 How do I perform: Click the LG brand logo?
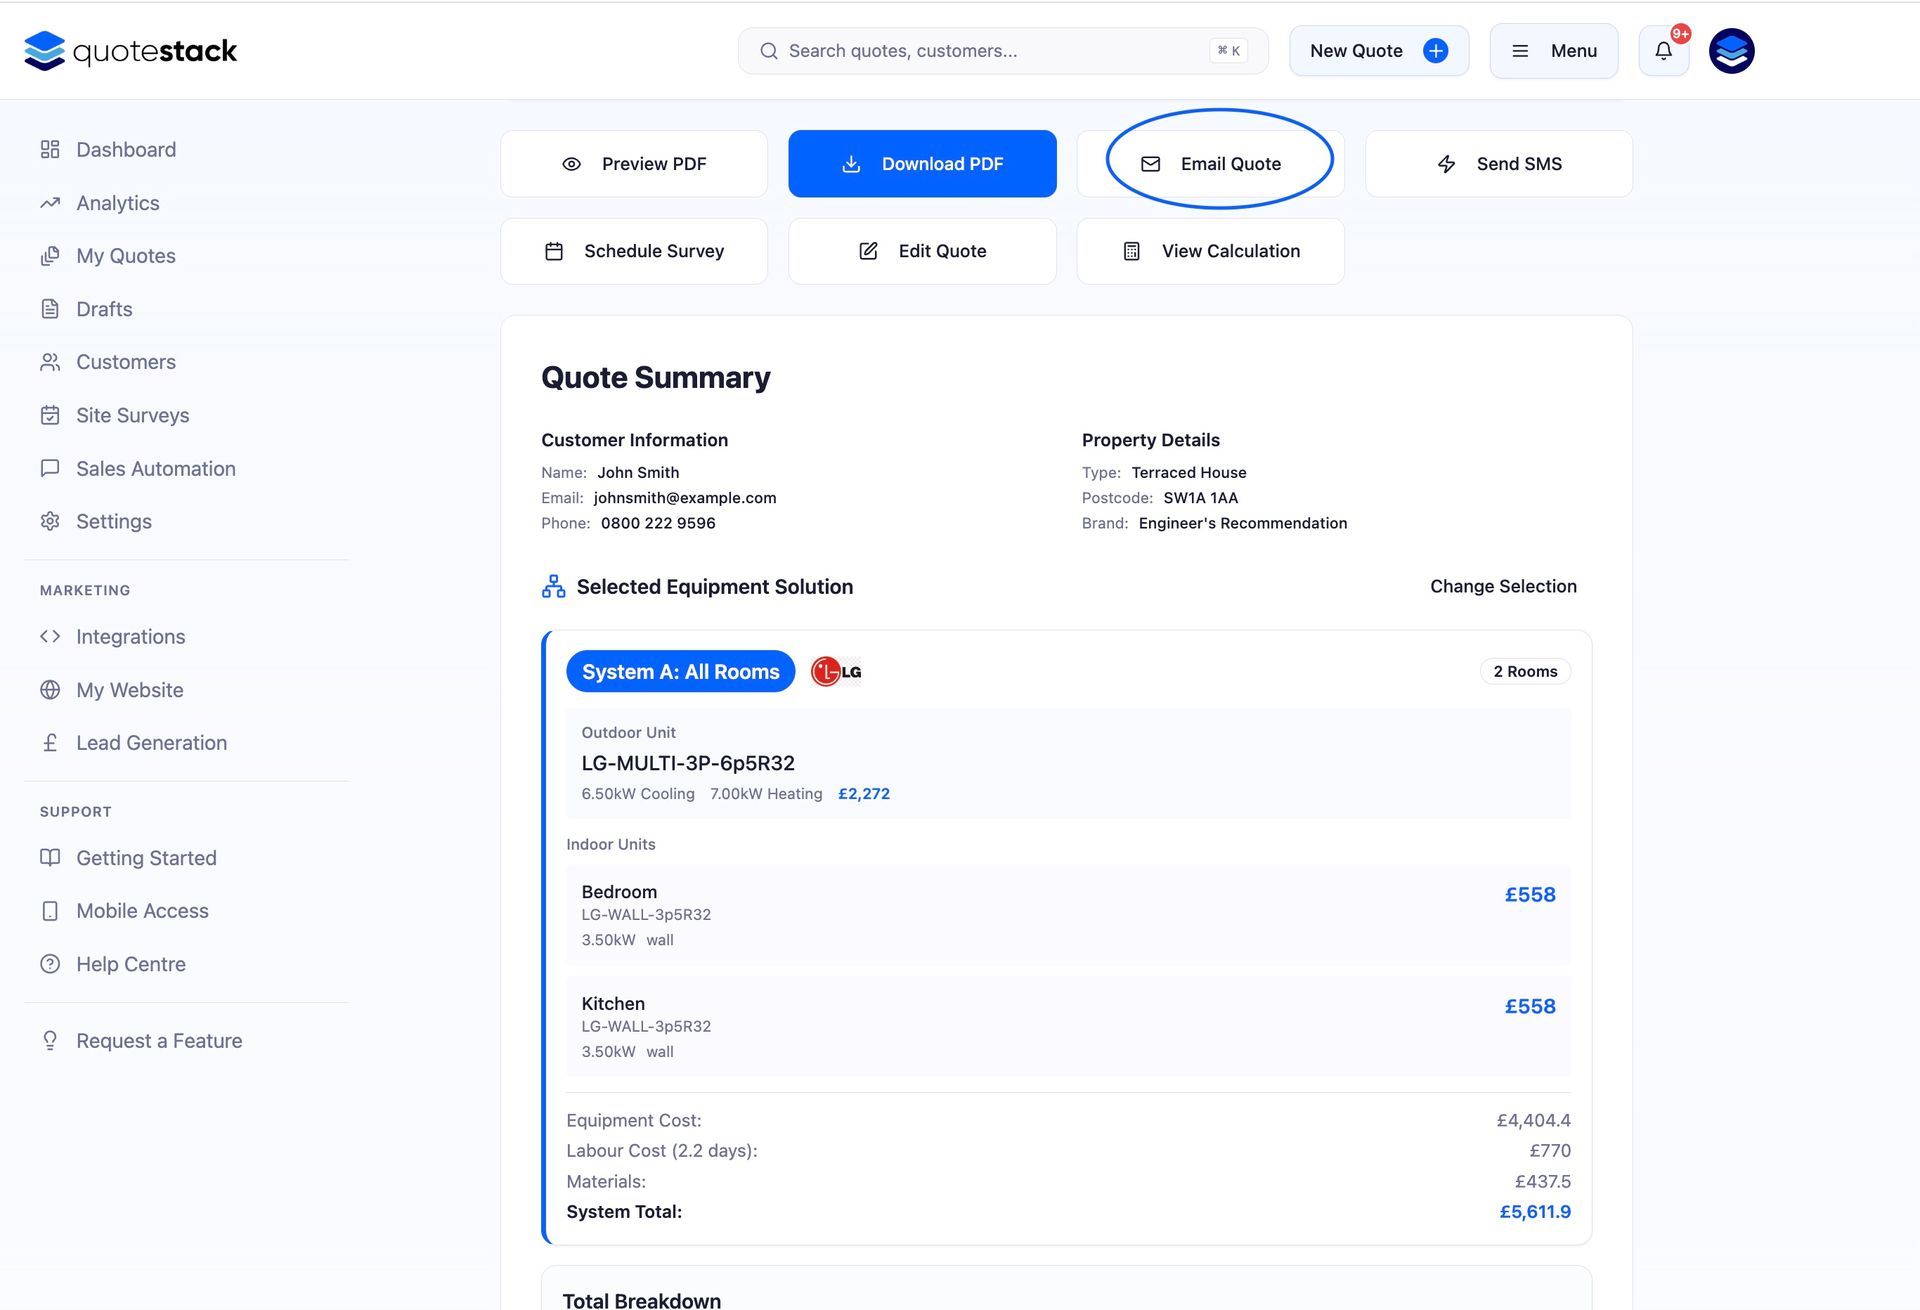[836, 672]
